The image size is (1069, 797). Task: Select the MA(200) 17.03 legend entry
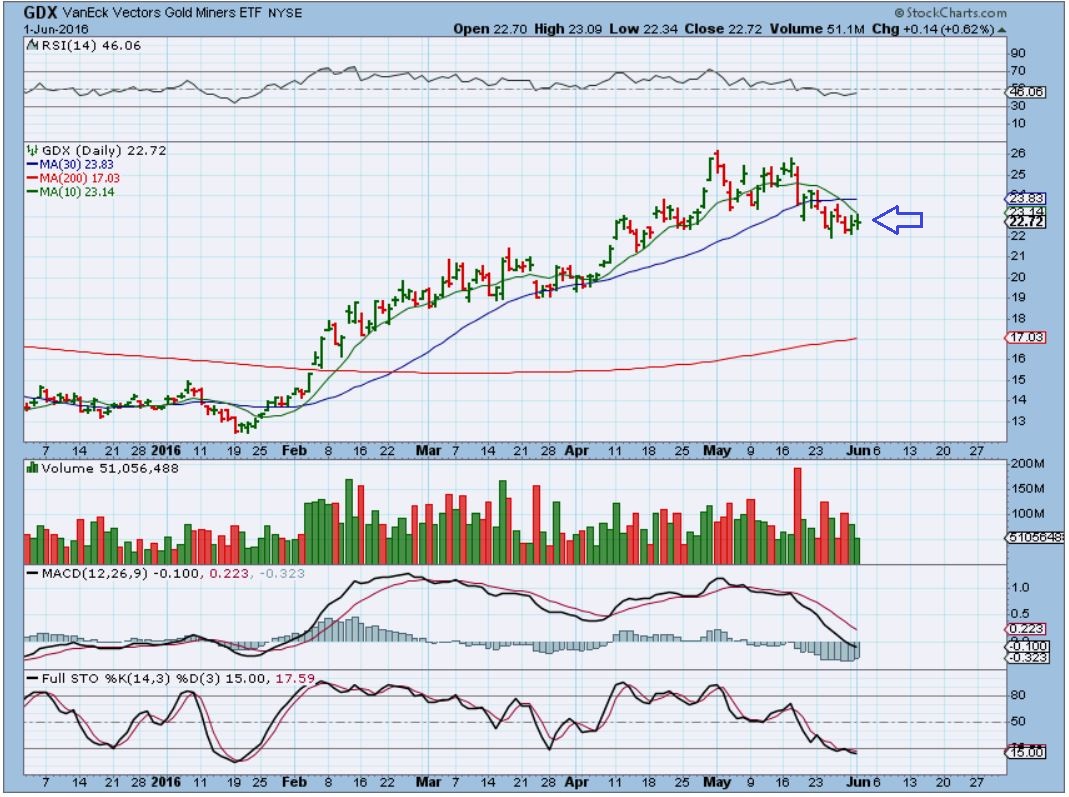[73, 178]
